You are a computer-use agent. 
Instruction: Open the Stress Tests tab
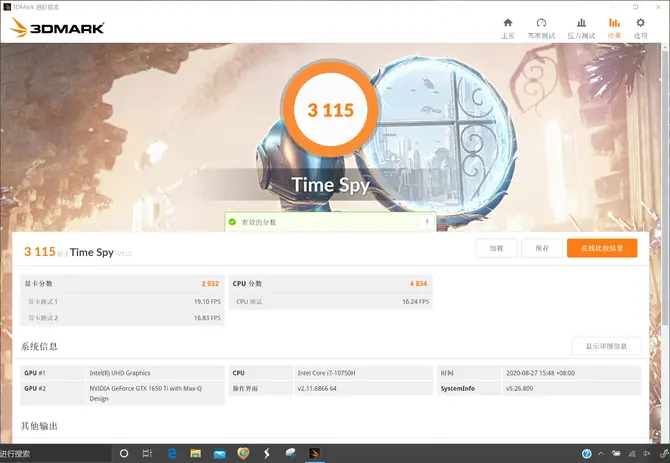tap(581, 28)
